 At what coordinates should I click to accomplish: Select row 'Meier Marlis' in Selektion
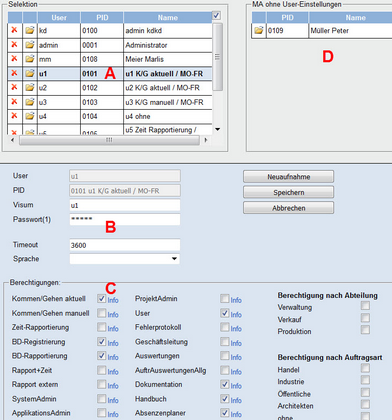(110, 59)
